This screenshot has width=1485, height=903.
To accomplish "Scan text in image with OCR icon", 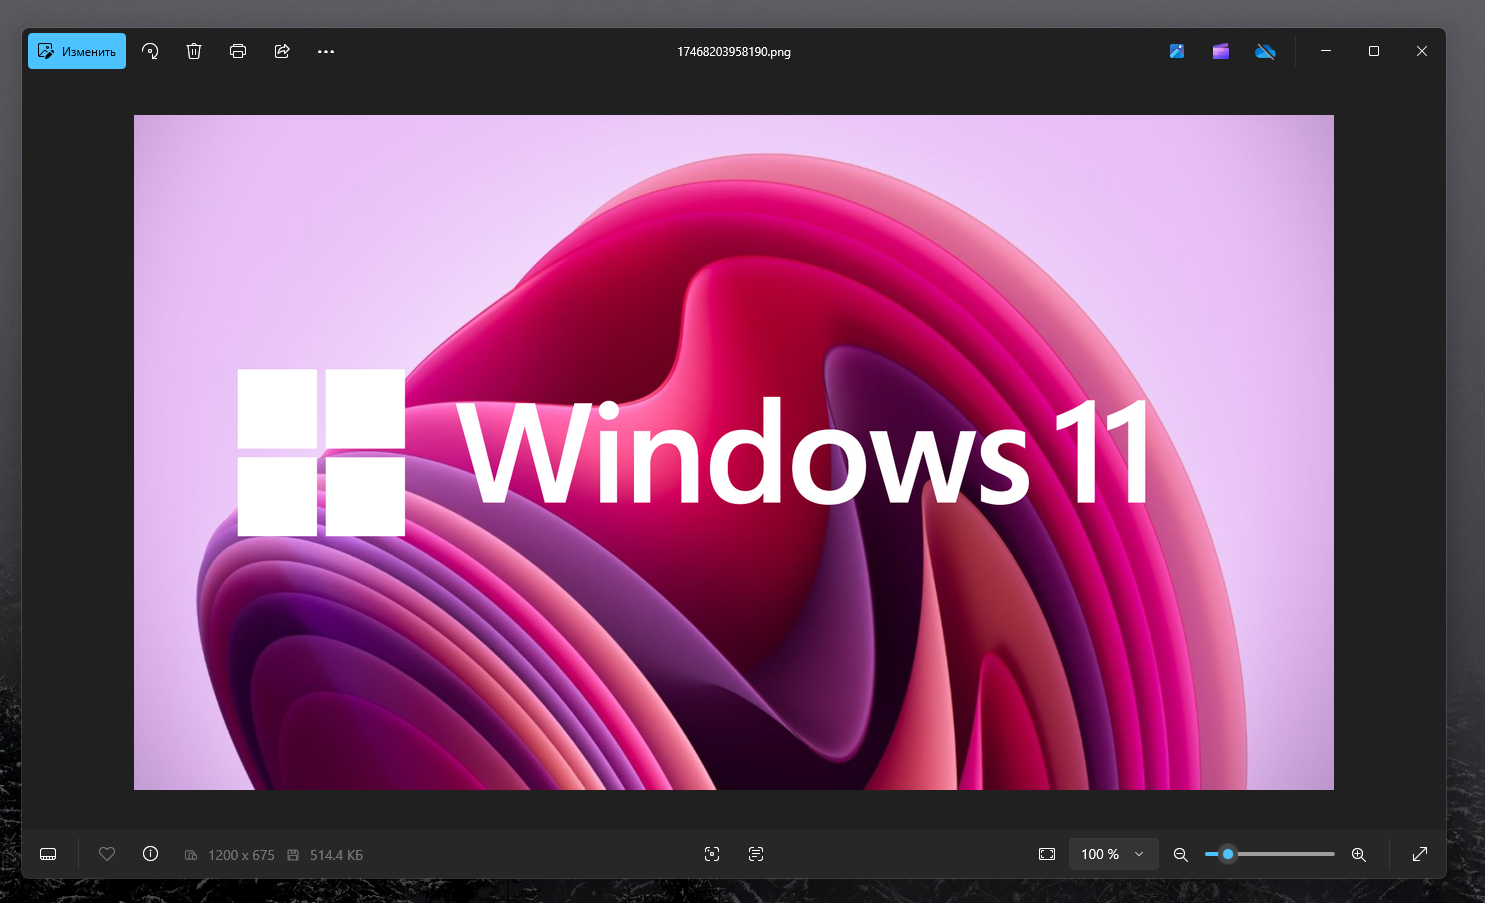I will 756,854.
